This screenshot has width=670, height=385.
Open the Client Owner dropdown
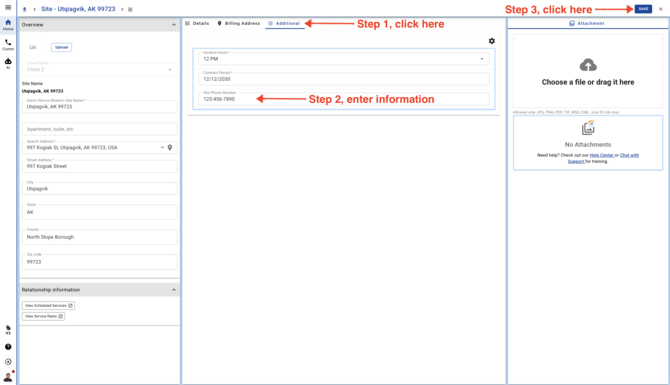[x=99, y=69]
